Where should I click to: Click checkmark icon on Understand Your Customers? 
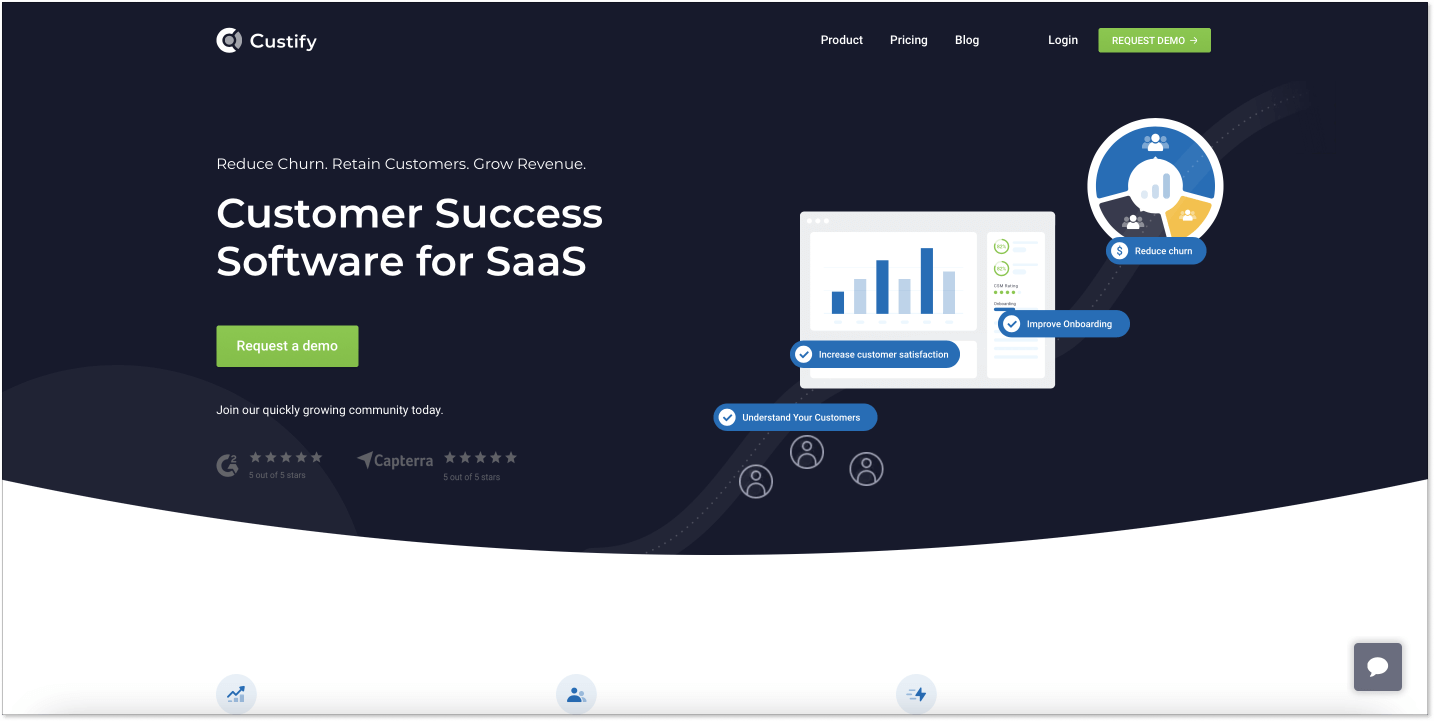point(727,417)
